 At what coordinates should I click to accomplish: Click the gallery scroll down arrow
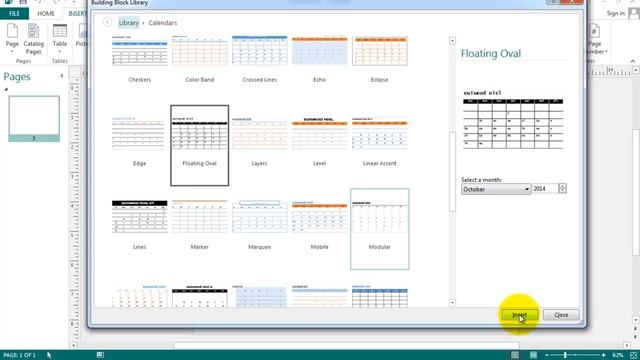(x=452, y=303)
